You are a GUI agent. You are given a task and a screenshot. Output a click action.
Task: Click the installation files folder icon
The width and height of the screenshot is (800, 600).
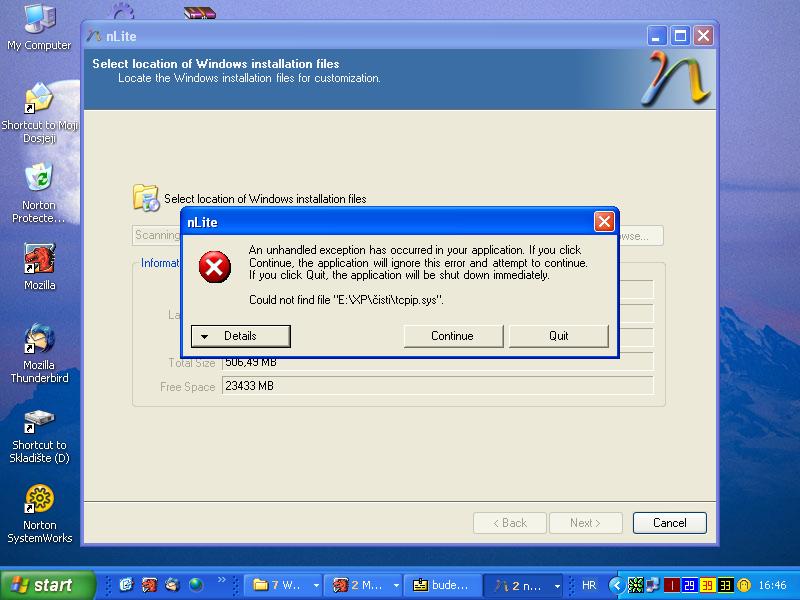(x=146, y=198)
